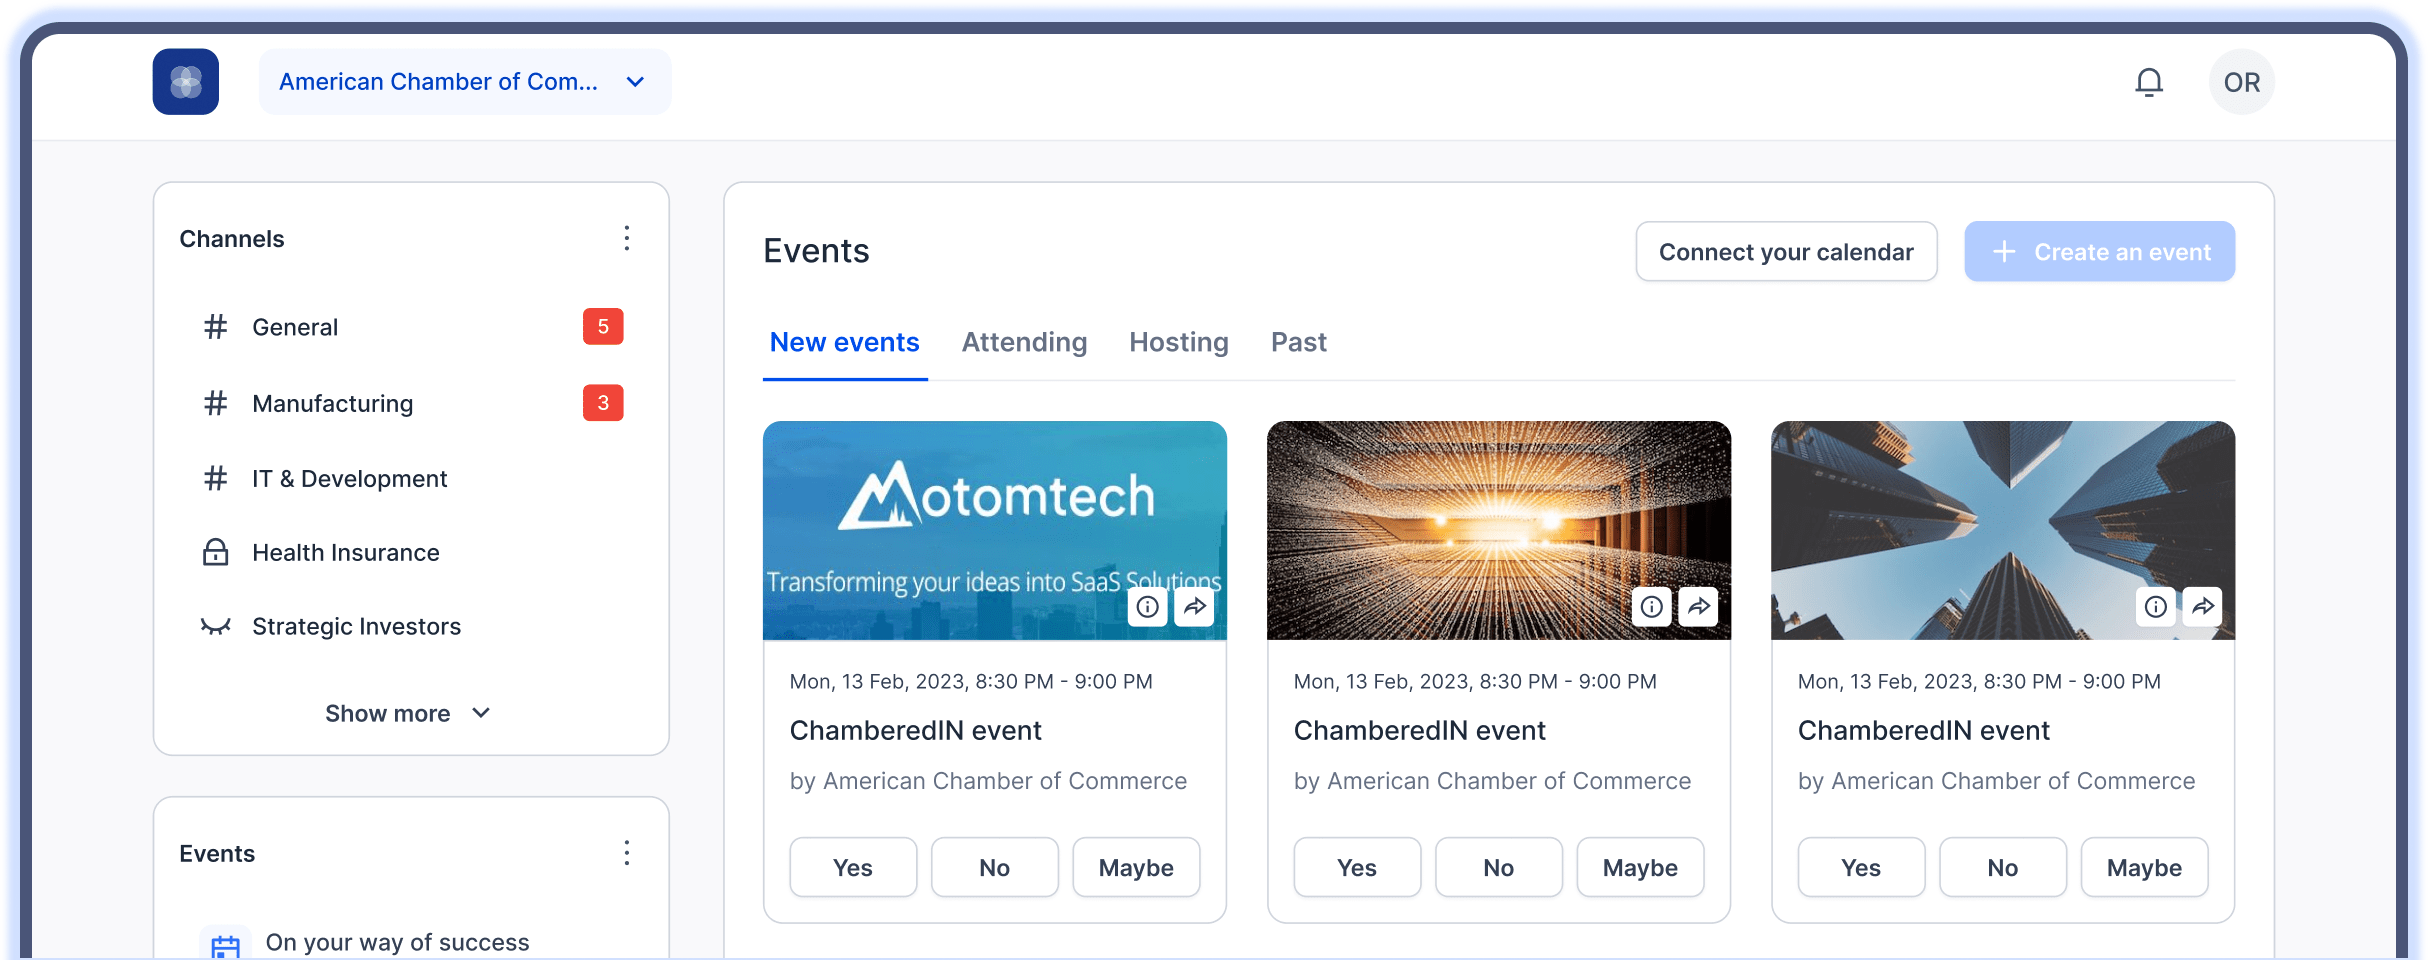2428x960 pixels.
Task: Open info on the skyscraper event card
Action: pyautogui.click(x=2156, y=606)
